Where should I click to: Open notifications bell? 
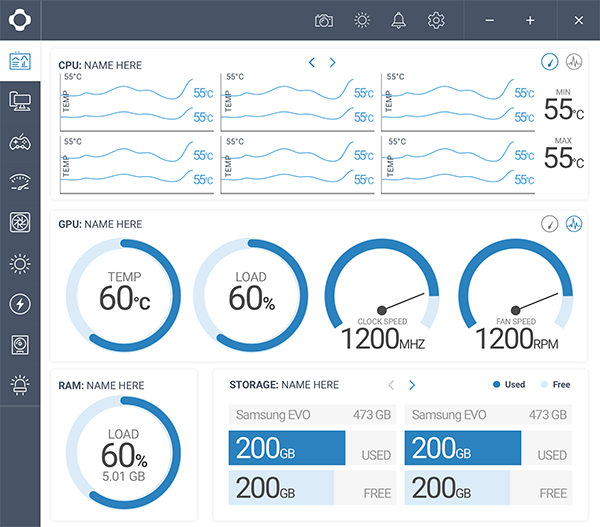coord(399,20)
